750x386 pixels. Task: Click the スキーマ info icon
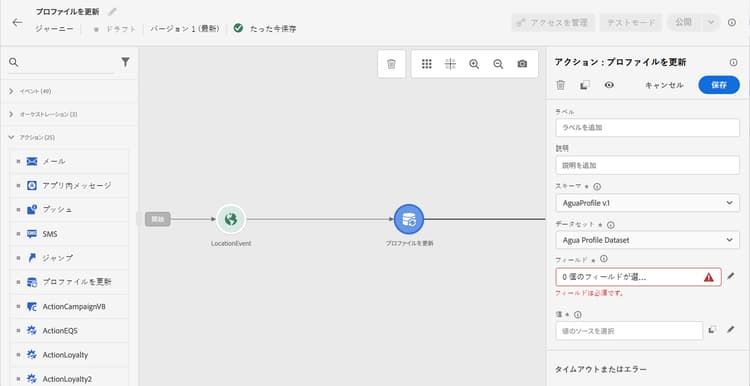[x=597, y=187]
